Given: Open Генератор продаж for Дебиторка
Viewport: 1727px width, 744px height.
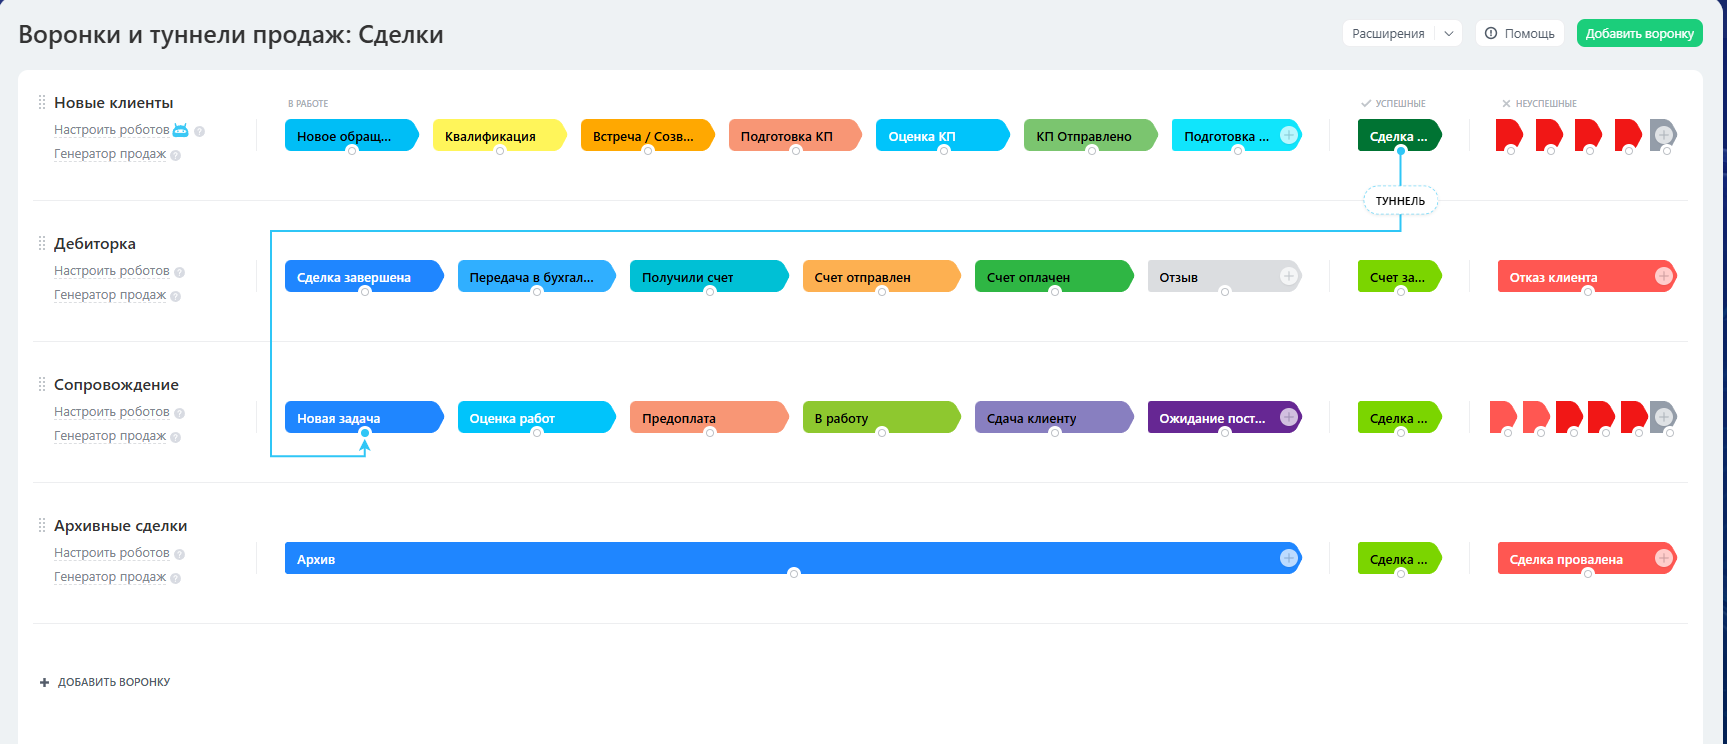Looking at the screenshot, I should click(x=110, y=295).
